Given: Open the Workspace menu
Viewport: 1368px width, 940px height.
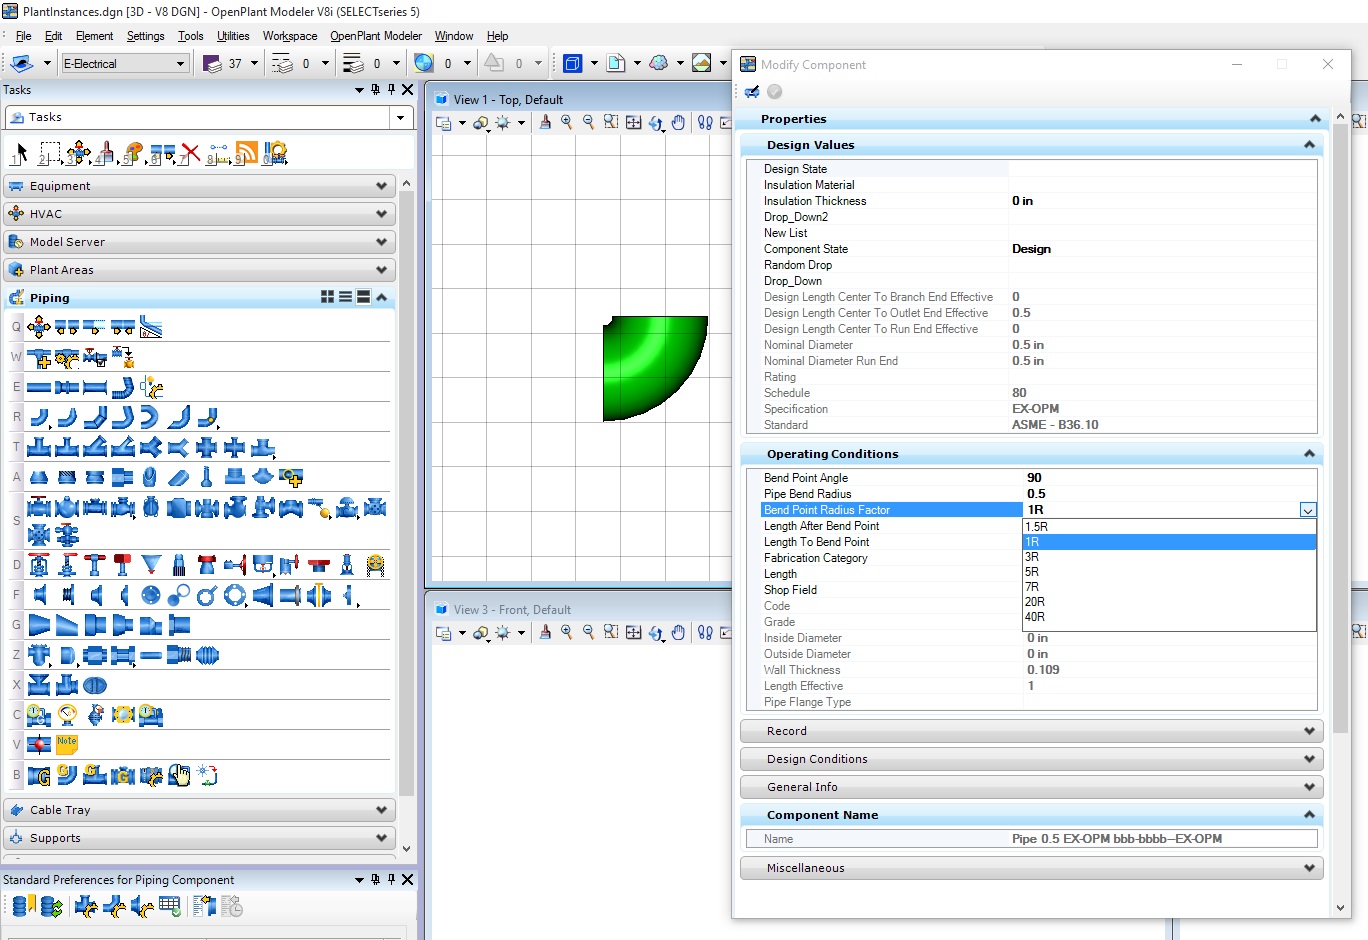Looking at the screenshot, I should click(289, 36).
